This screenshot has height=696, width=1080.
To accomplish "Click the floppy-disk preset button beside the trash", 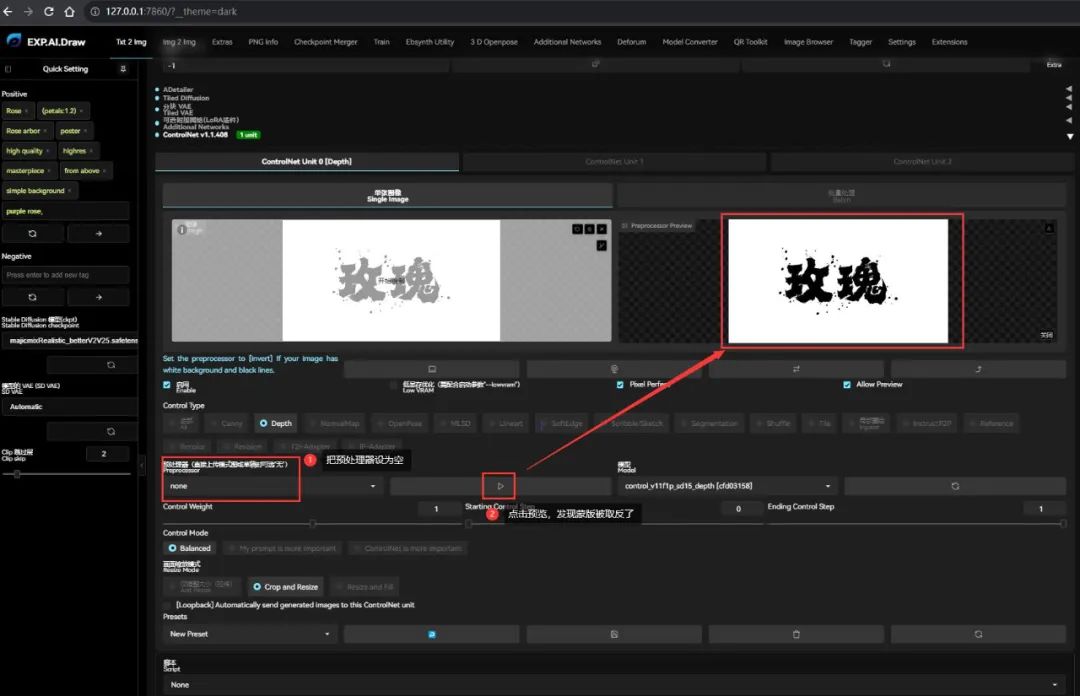I will [x=614, y=634].
